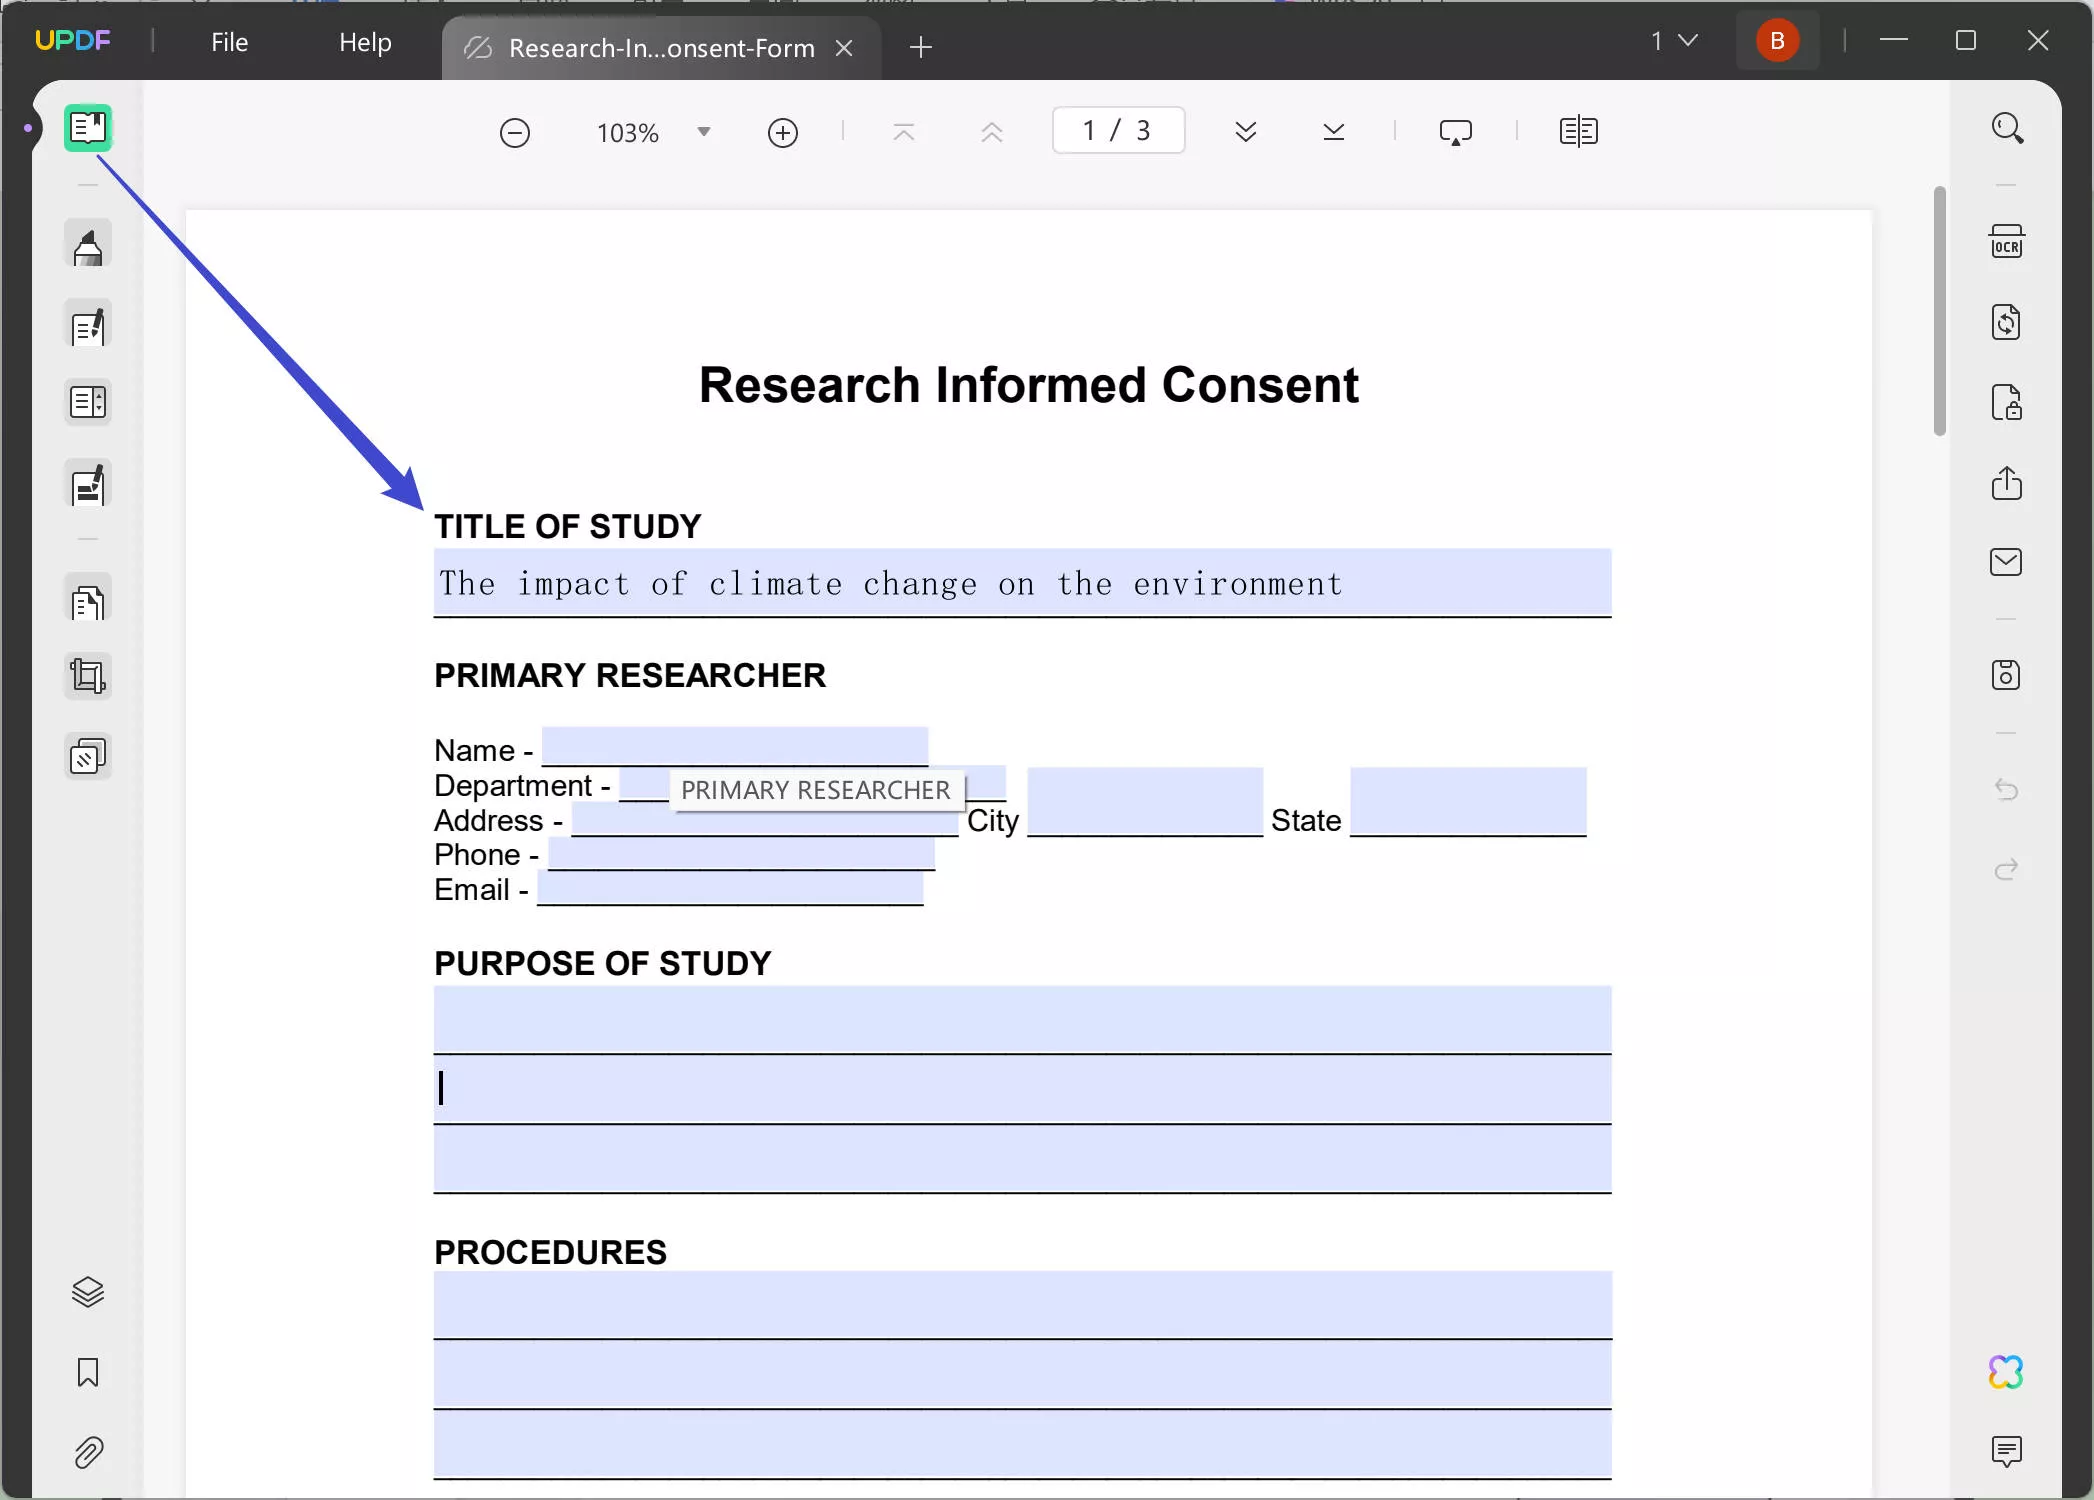This screenshot has height=1500, width=2094.
Task: Open the Help menu
Action: (364, 42)
